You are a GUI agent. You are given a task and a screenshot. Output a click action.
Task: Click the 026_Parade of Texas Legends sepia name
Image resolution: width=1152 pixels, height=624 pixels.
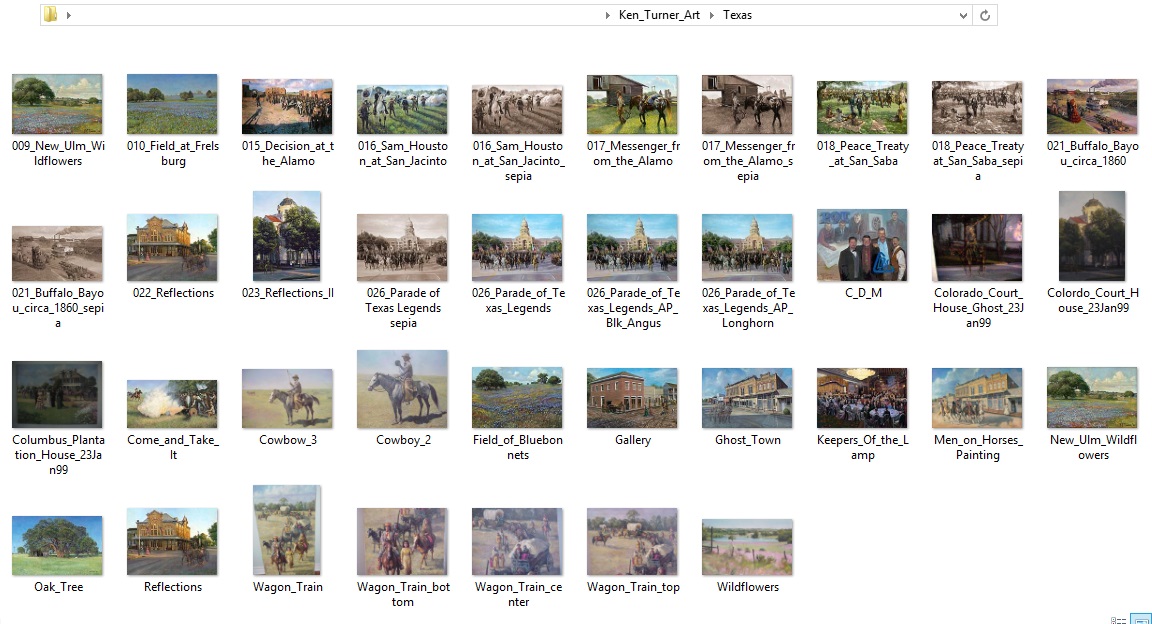pyautogui.click(x=403, y=308)
